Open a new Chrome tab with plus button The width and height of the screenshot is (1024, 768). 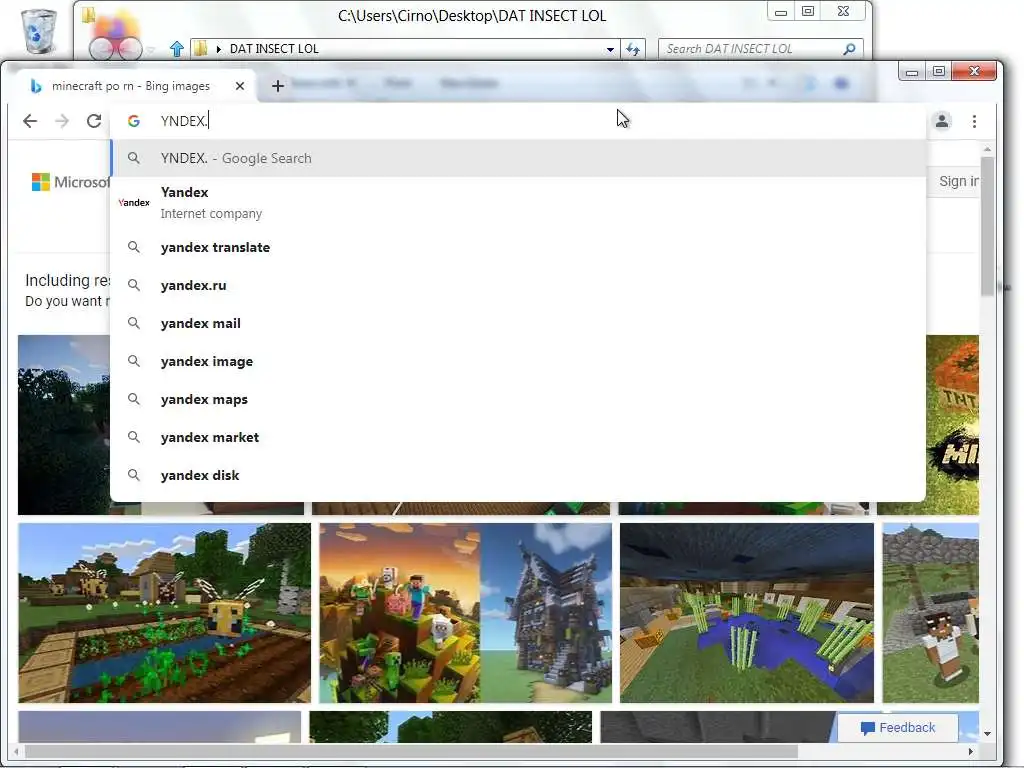click(278, 86)
